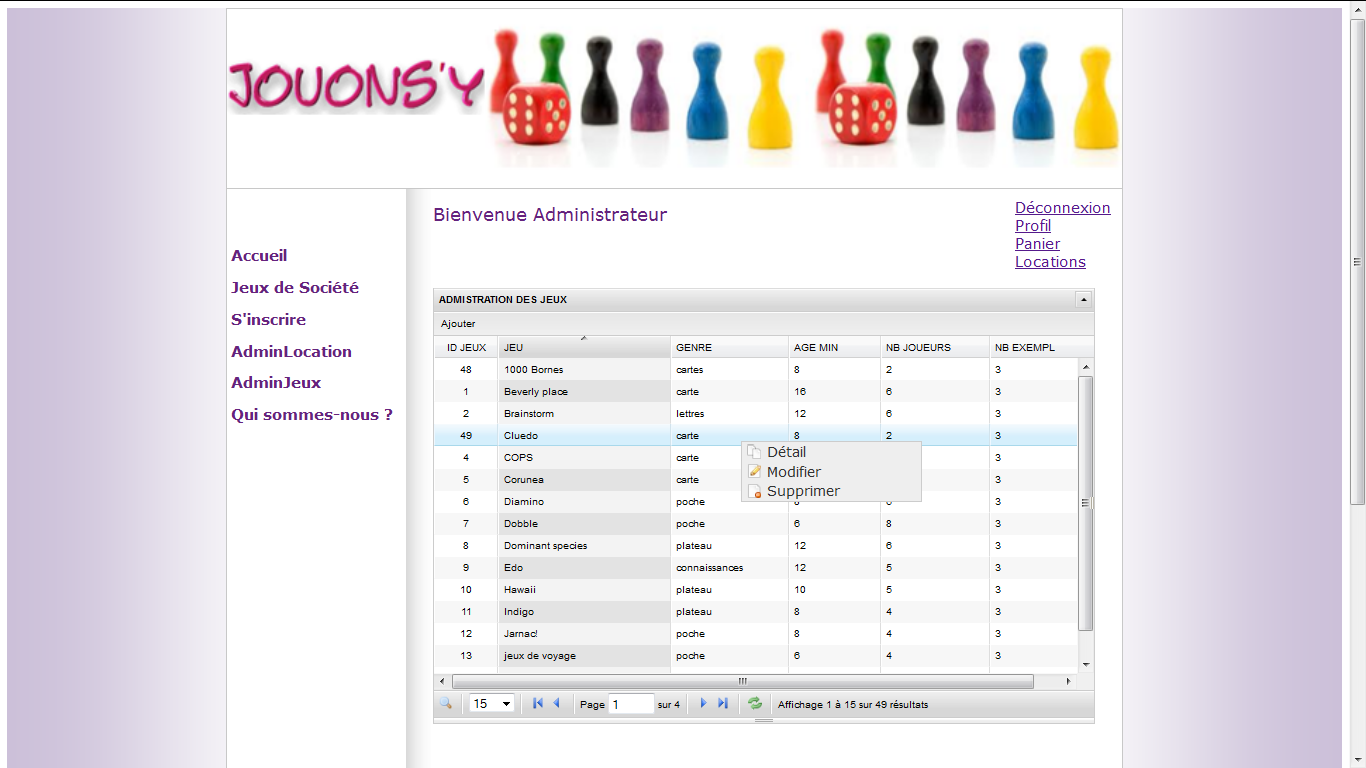Open Jeux de Société page
This screenshot has width=1366, height=768.
[x=295, y=288]
